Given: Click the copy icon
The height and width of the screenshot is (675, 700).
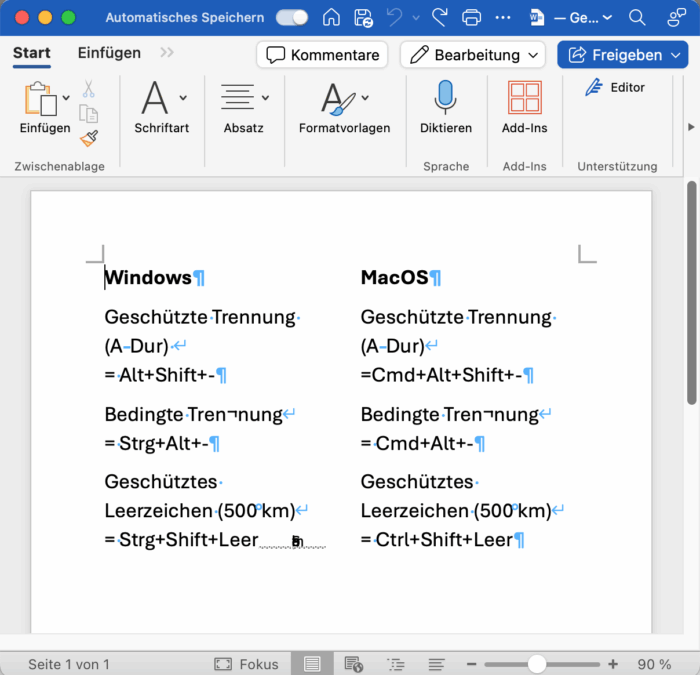Looking at the screenshot, I should (x=88, y=114).
